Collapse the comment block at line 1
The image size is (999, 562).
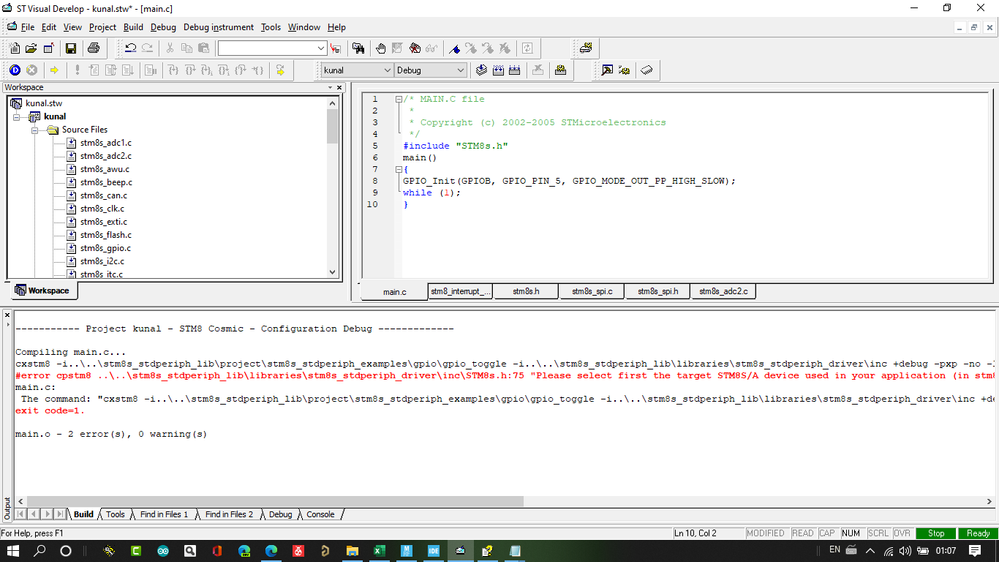coord(398,99)
